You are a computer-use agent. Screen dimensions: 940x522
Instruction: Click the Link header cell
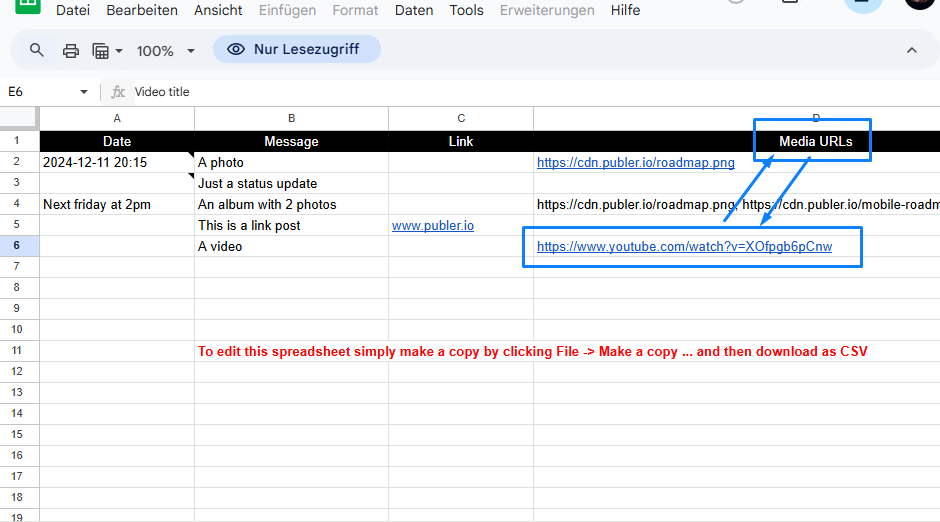click(x=461, y=141)
